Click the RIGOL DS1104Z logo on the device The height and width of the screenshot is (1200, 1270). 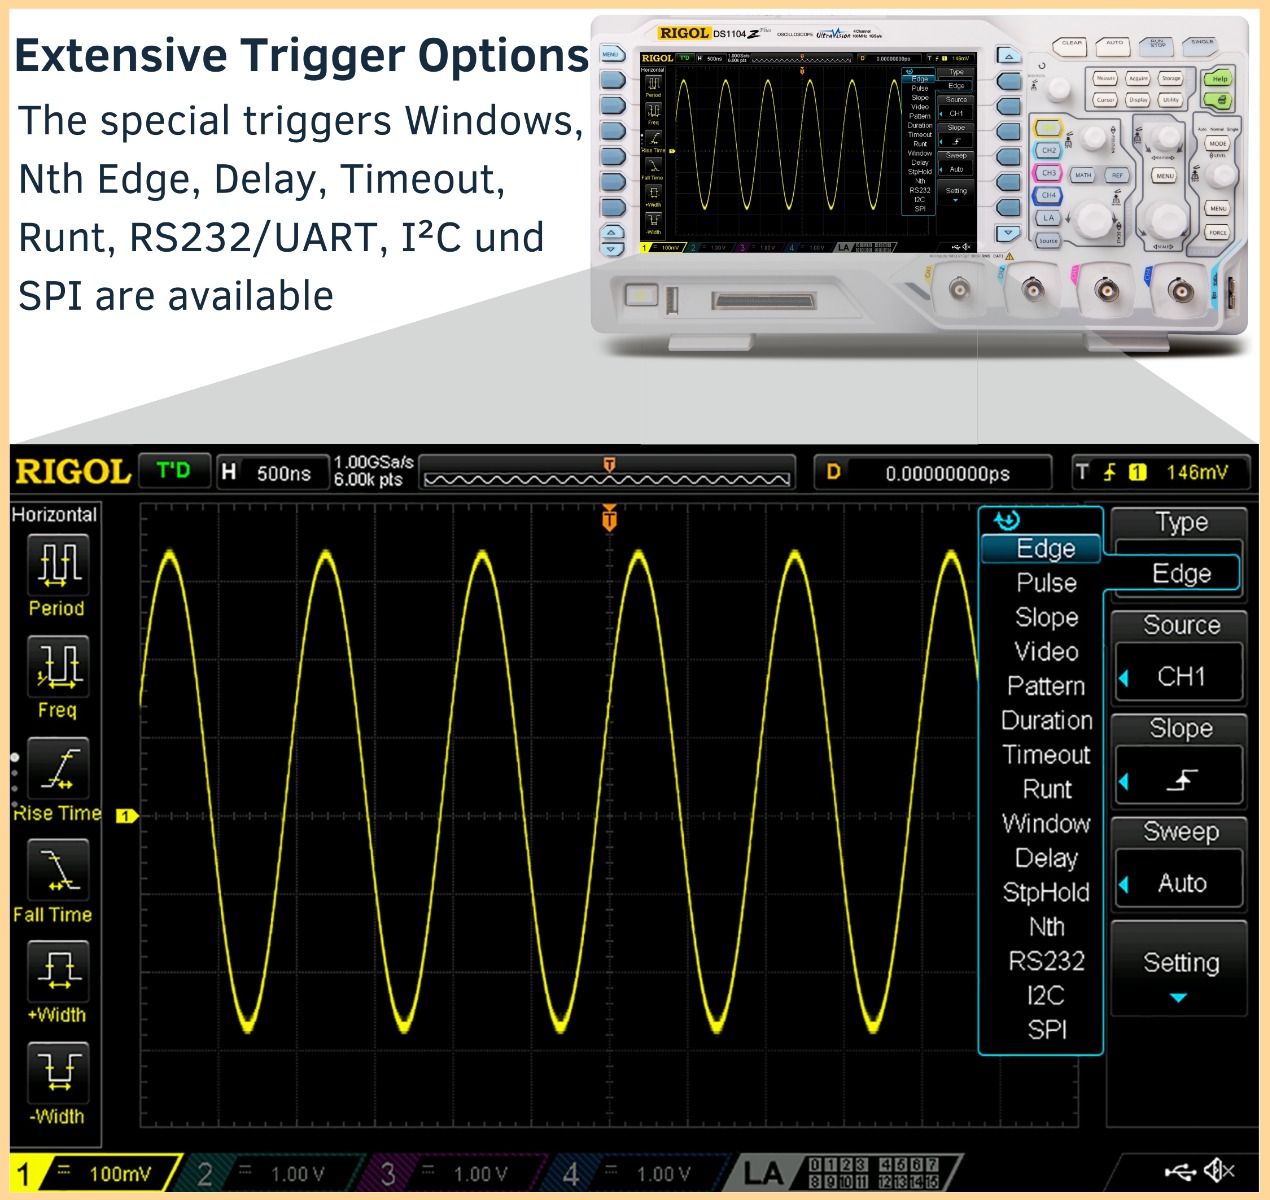click(x=715, y=33)
